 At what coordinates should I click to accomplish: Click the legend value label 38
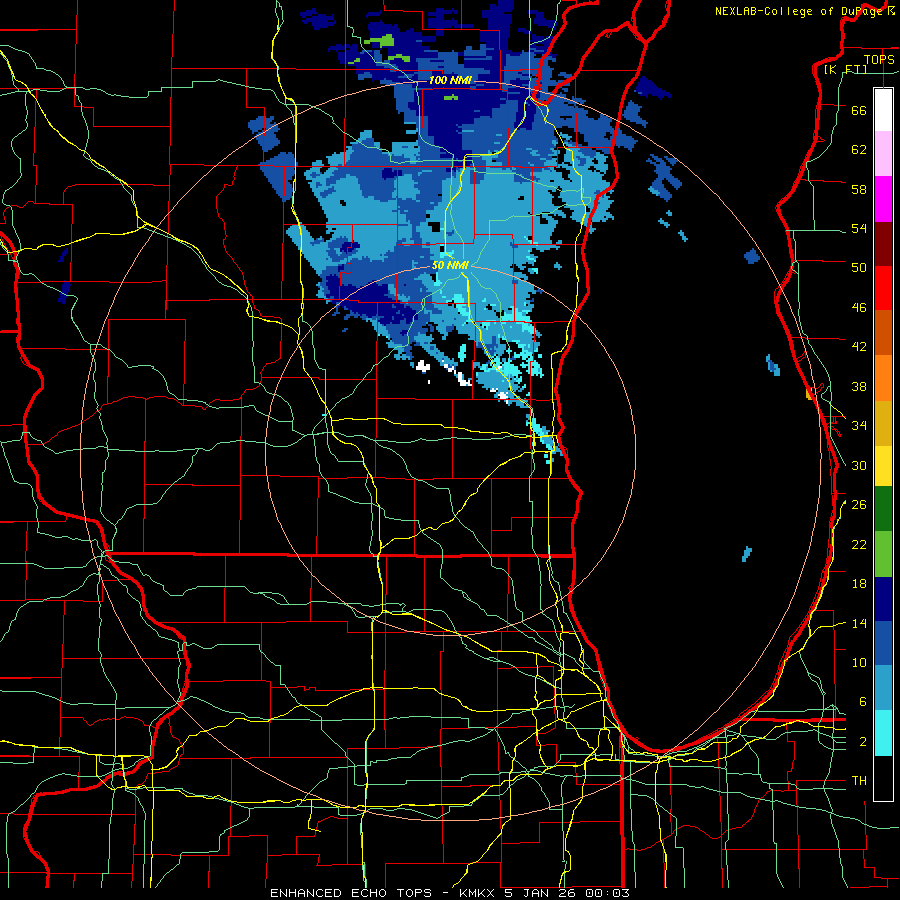pyautogui.click(x=859, y=386)
